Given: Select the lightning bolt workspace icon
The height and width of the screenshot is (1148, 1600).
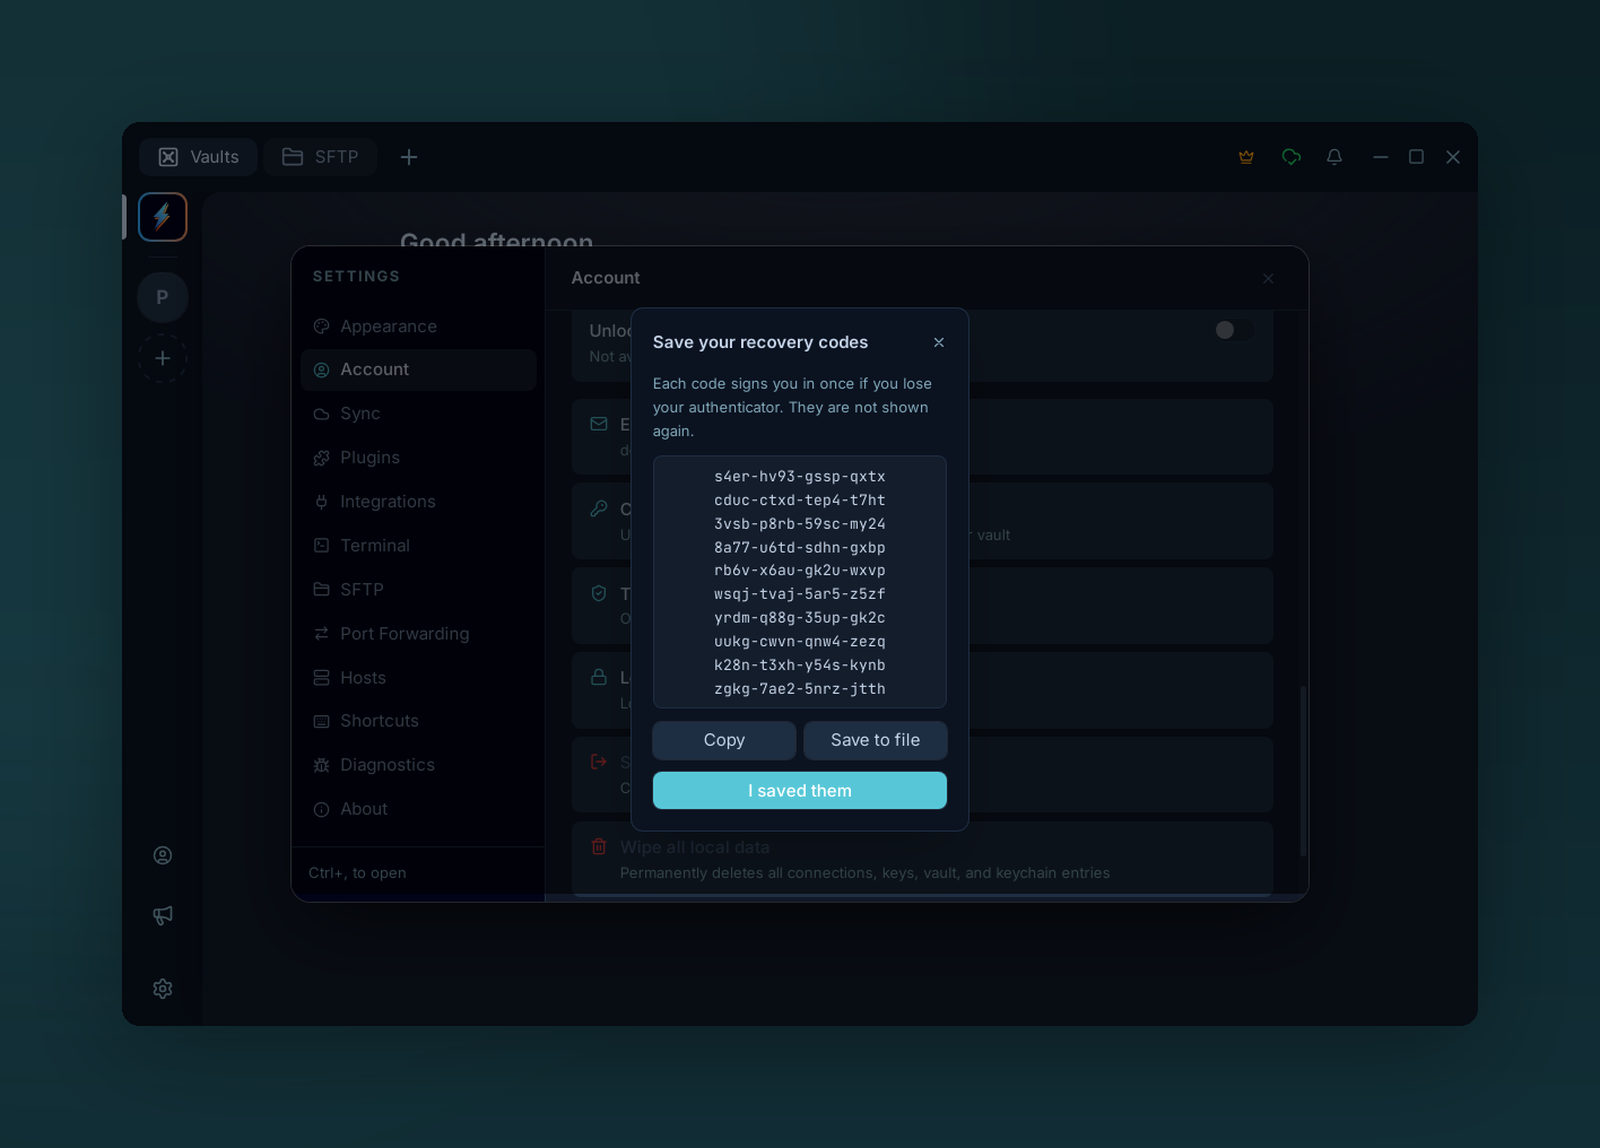Looking at the screenshot, I should pos(163,217).
